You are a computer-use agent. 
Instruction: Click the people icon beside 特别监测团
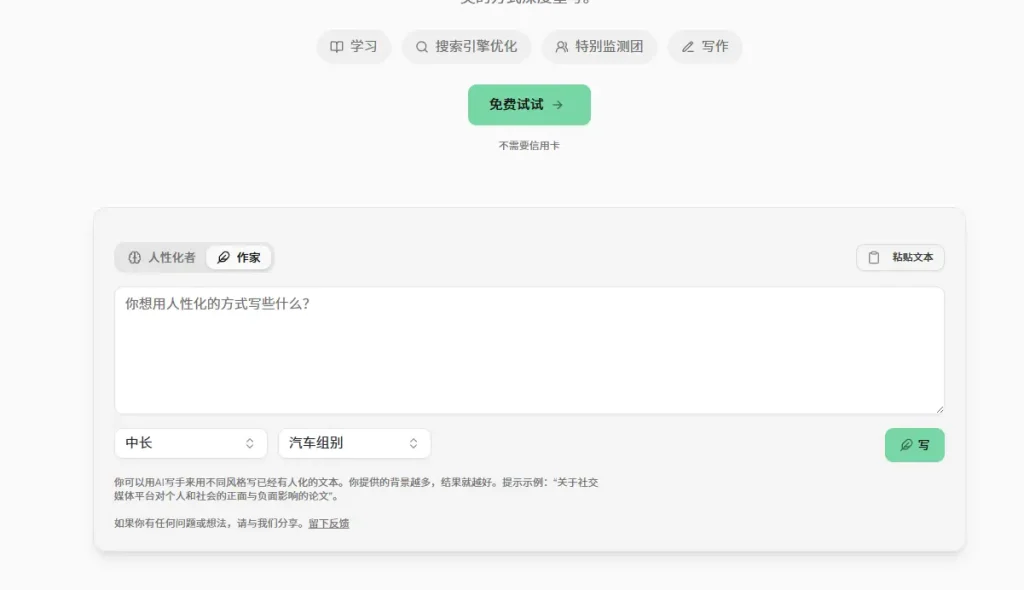(x=562, y=47)
